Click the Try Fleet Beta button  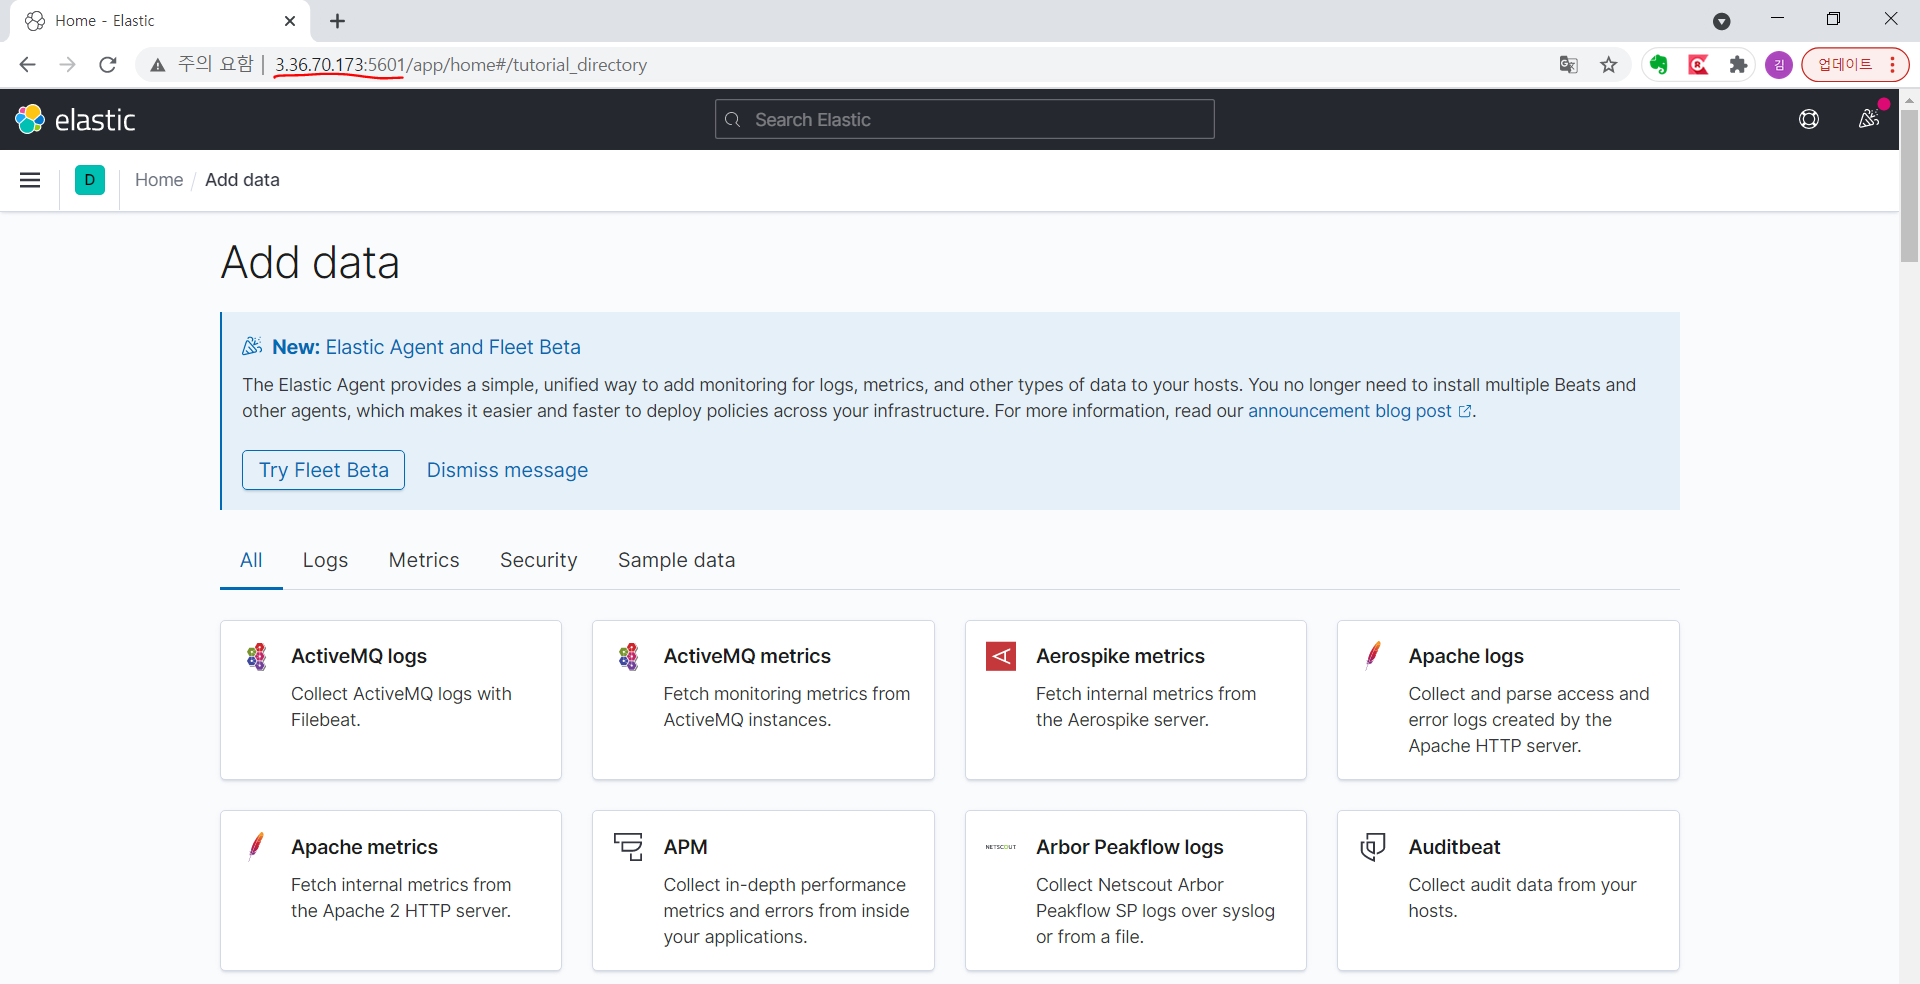(x=323, y=470)
